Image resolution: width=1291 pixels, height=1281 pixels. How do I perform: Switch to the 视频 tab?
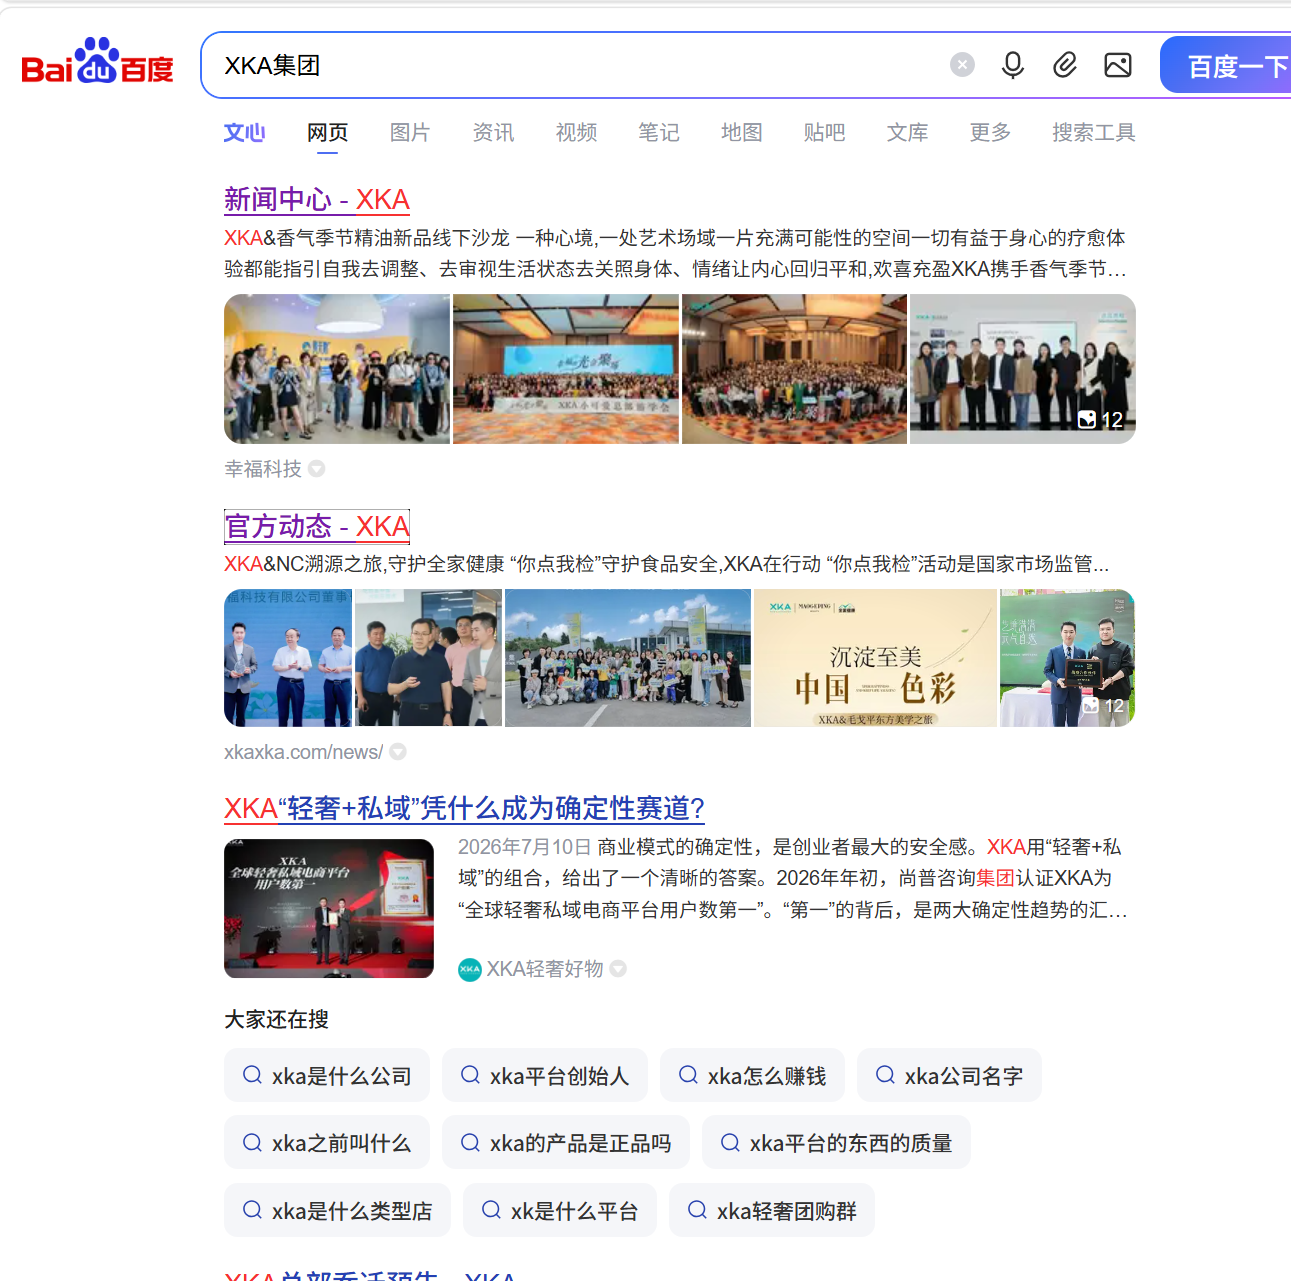click(x=576, y=132)
